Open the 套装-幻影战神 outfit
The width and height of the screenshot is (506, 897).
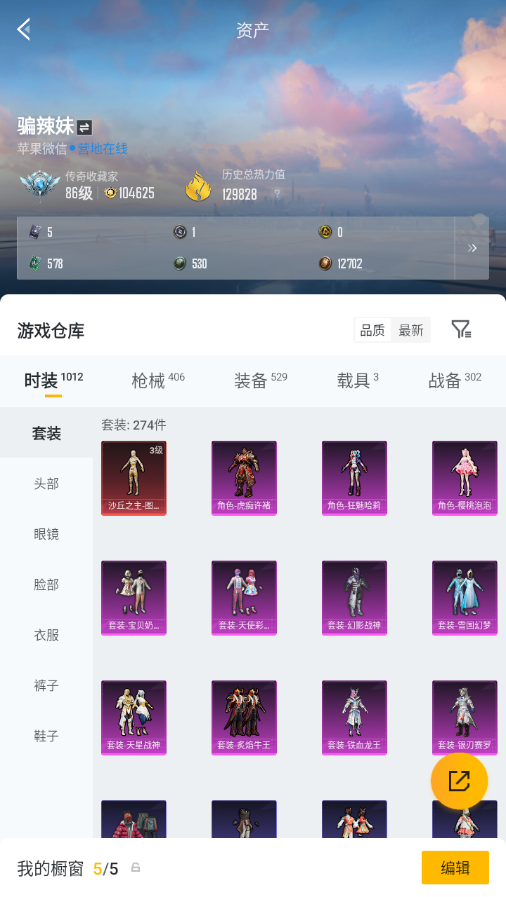click(x=354, y=598)
